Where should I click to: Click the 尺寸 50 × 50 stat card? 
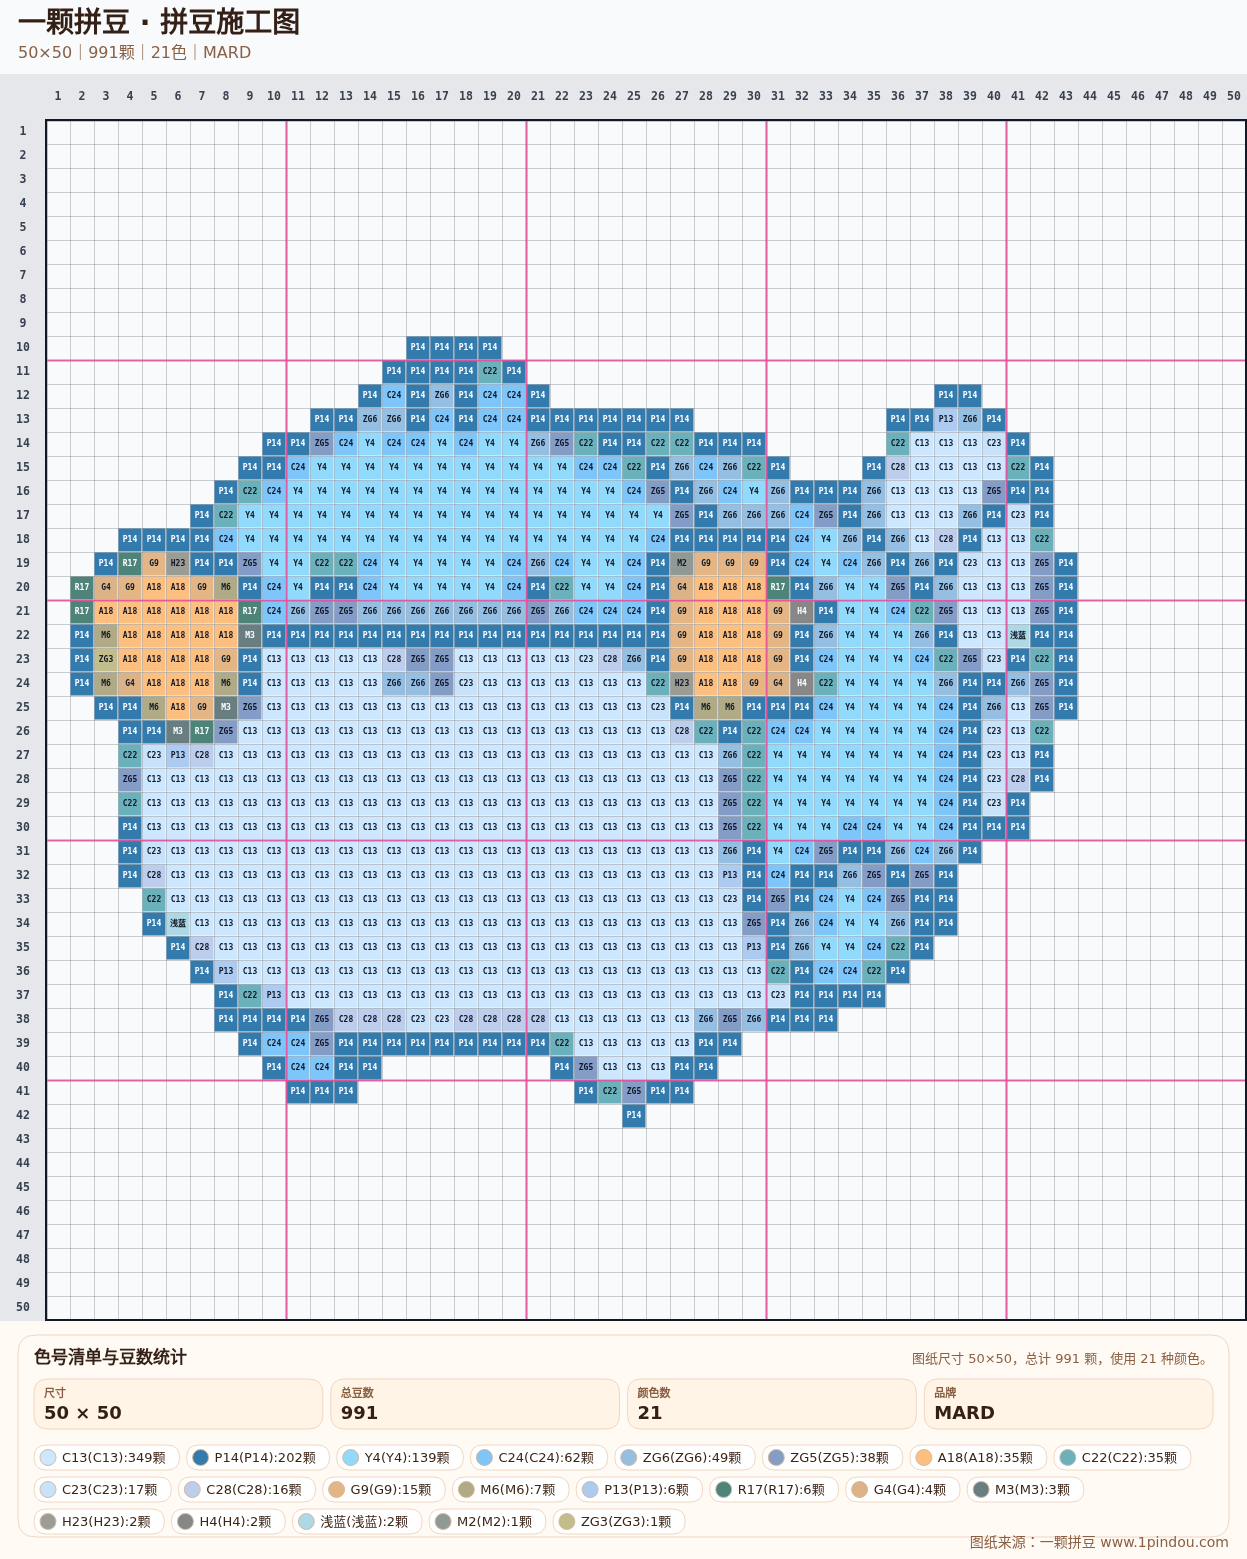coord(178,1404)
